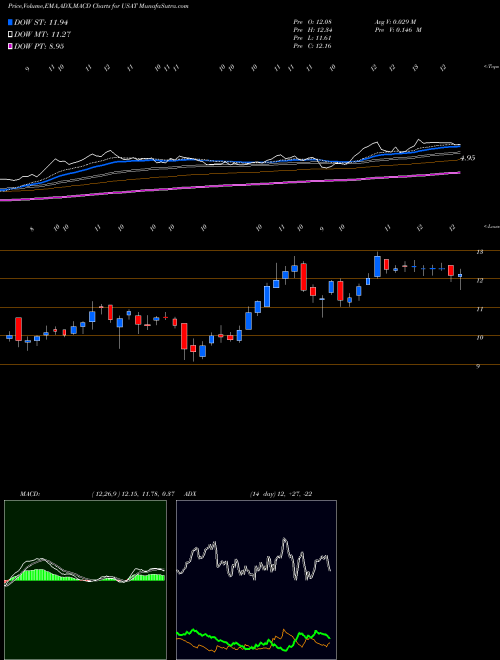Click the last blue candlestick near 12
The width and height of the screenshot is (500, 660).
(460, 276)
